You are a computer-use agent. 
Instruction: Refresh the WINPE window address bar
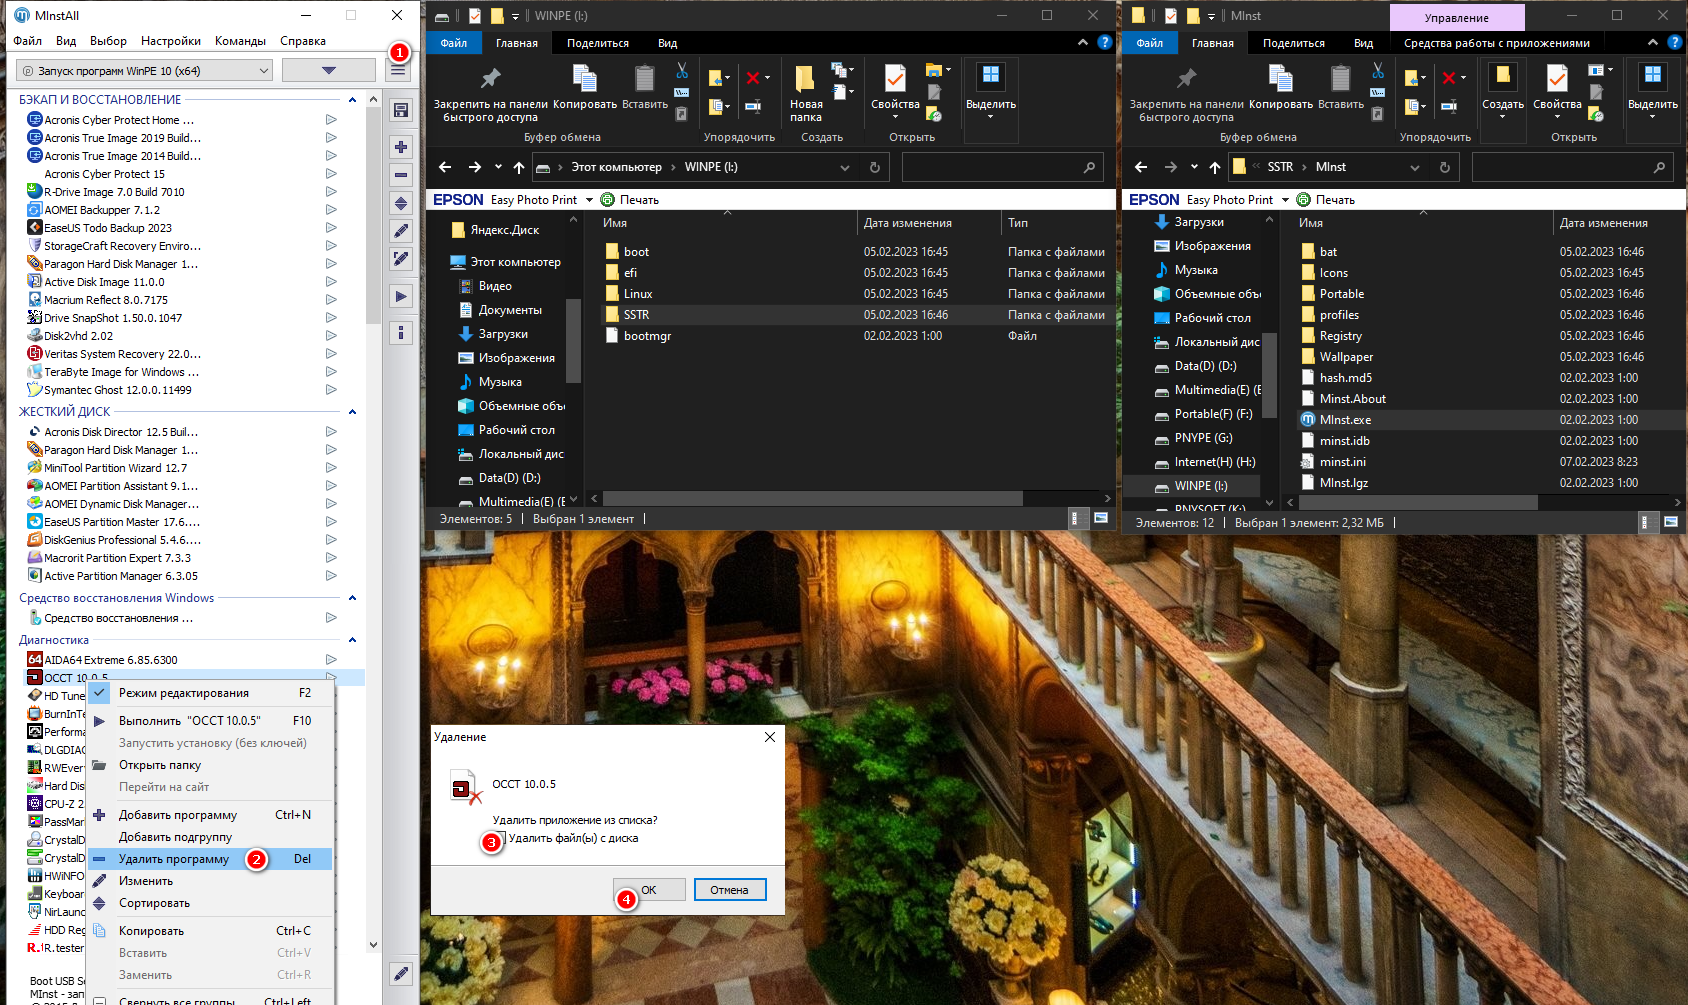875,167
